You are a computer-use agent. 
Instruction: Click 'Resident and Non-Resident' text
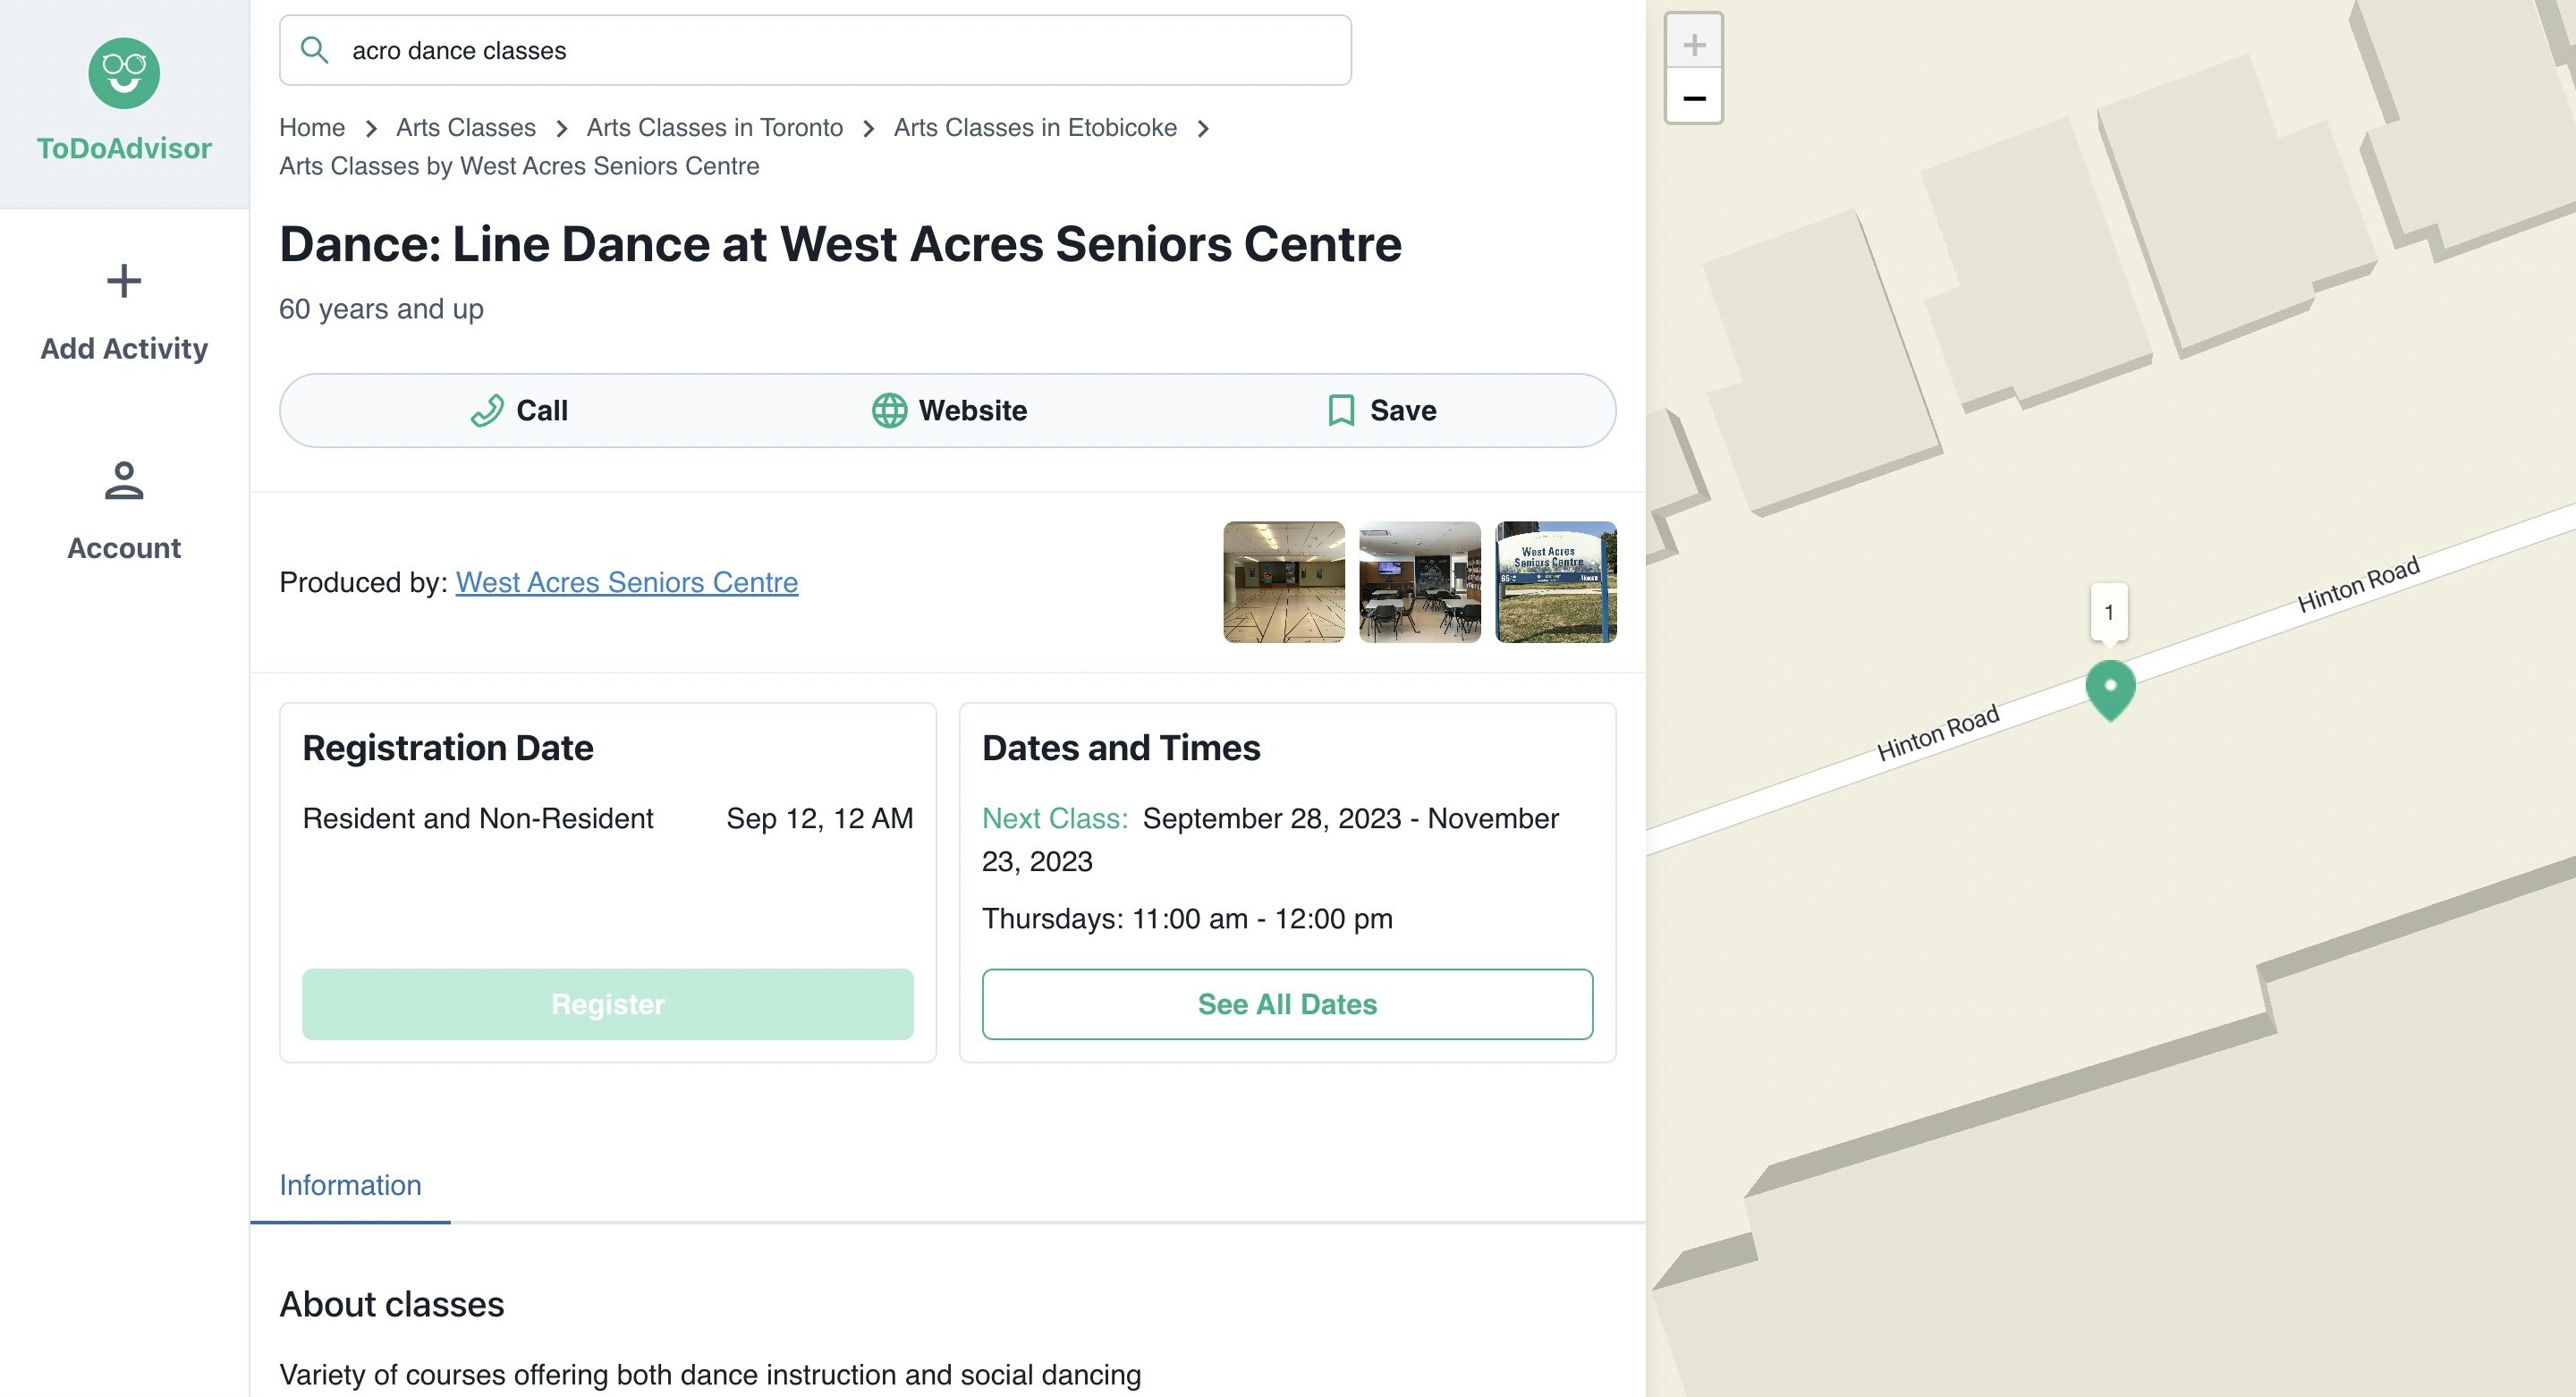478,819
